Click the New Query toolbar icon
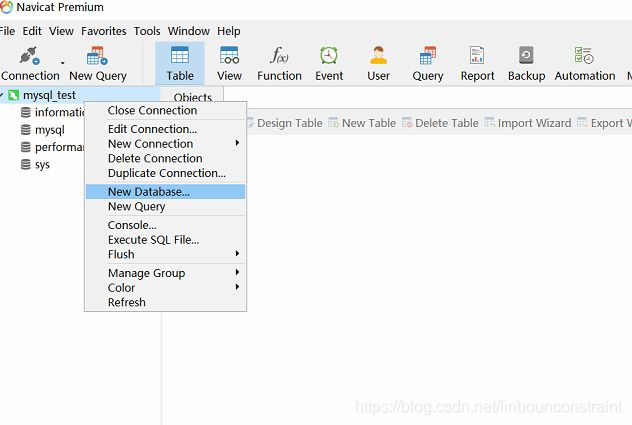The width and height of the screenshot is (632, 425). point(97,56)
